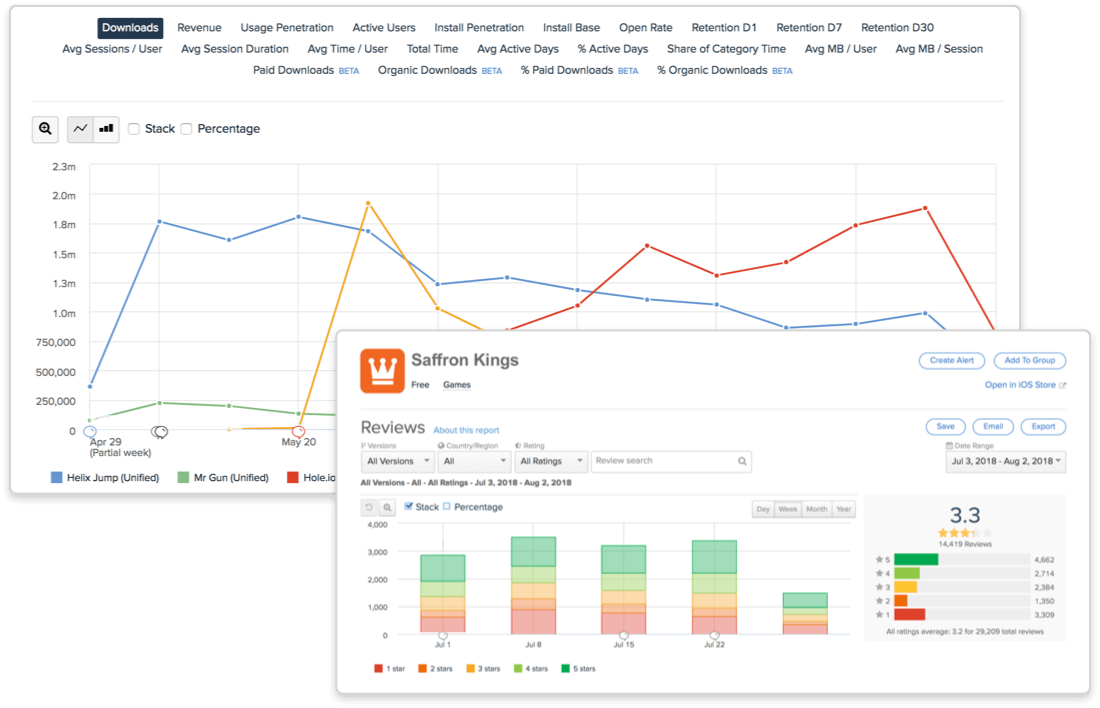Select the Total Time tab
This screenshot has height=708, width=1100.
[x=432, y=49]
